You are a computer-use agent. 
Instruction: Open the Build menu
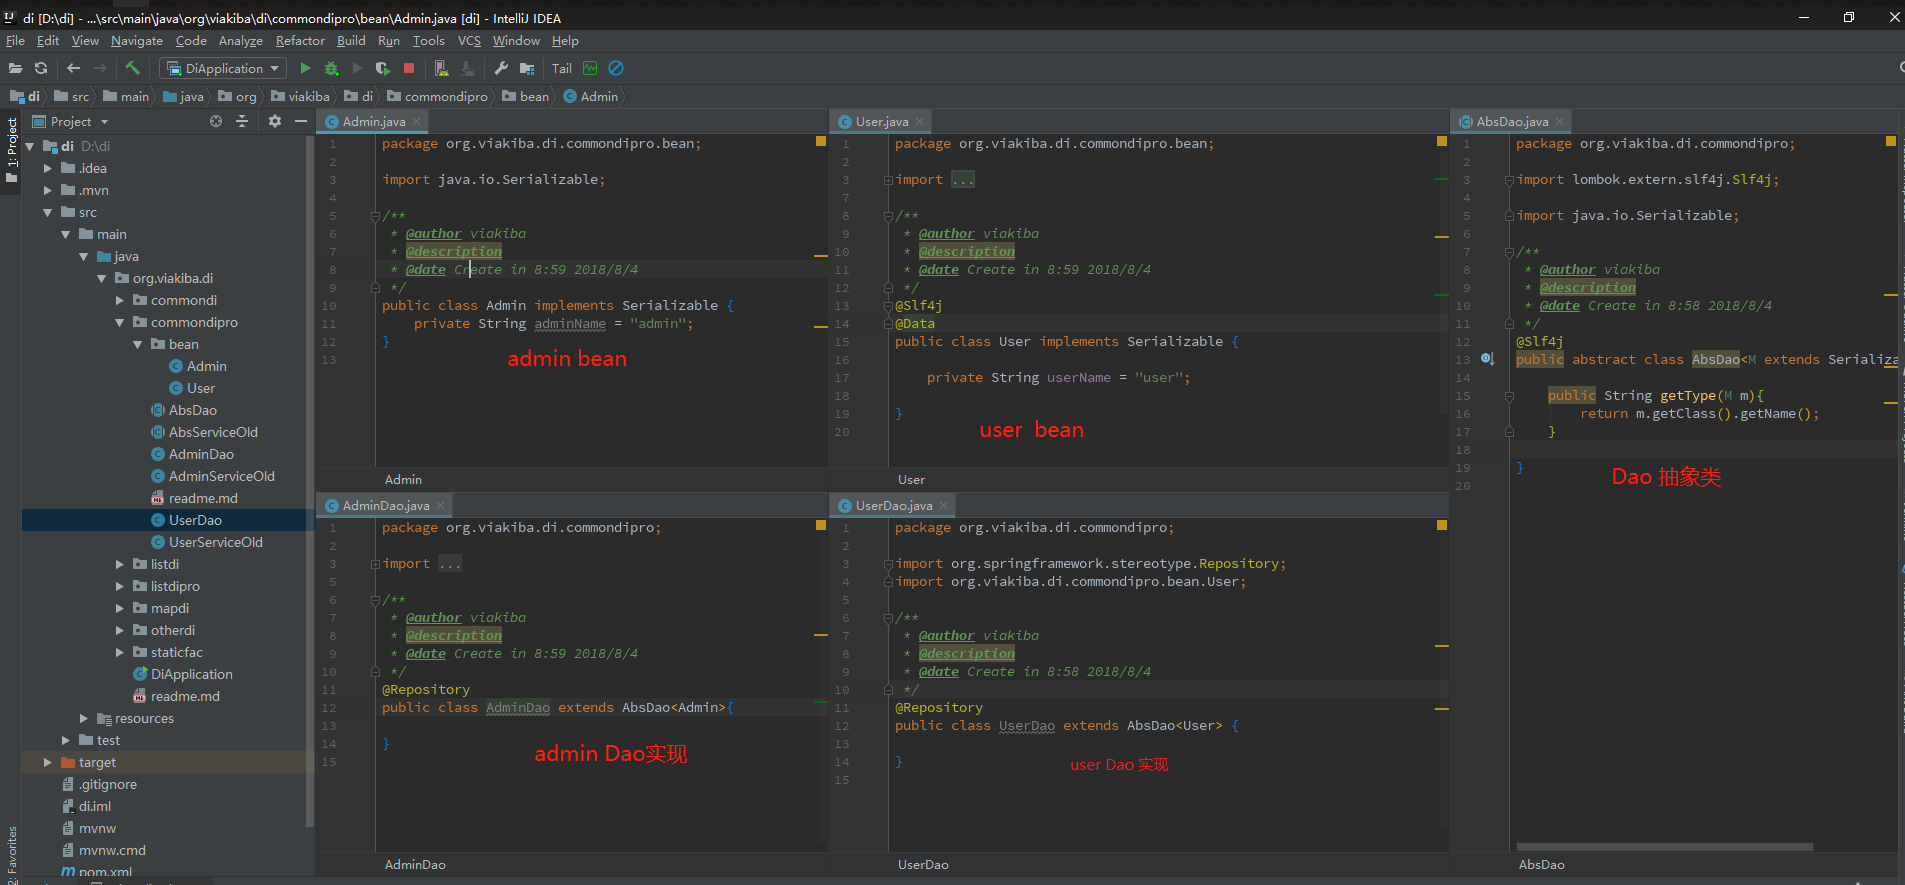pos(351,41)
